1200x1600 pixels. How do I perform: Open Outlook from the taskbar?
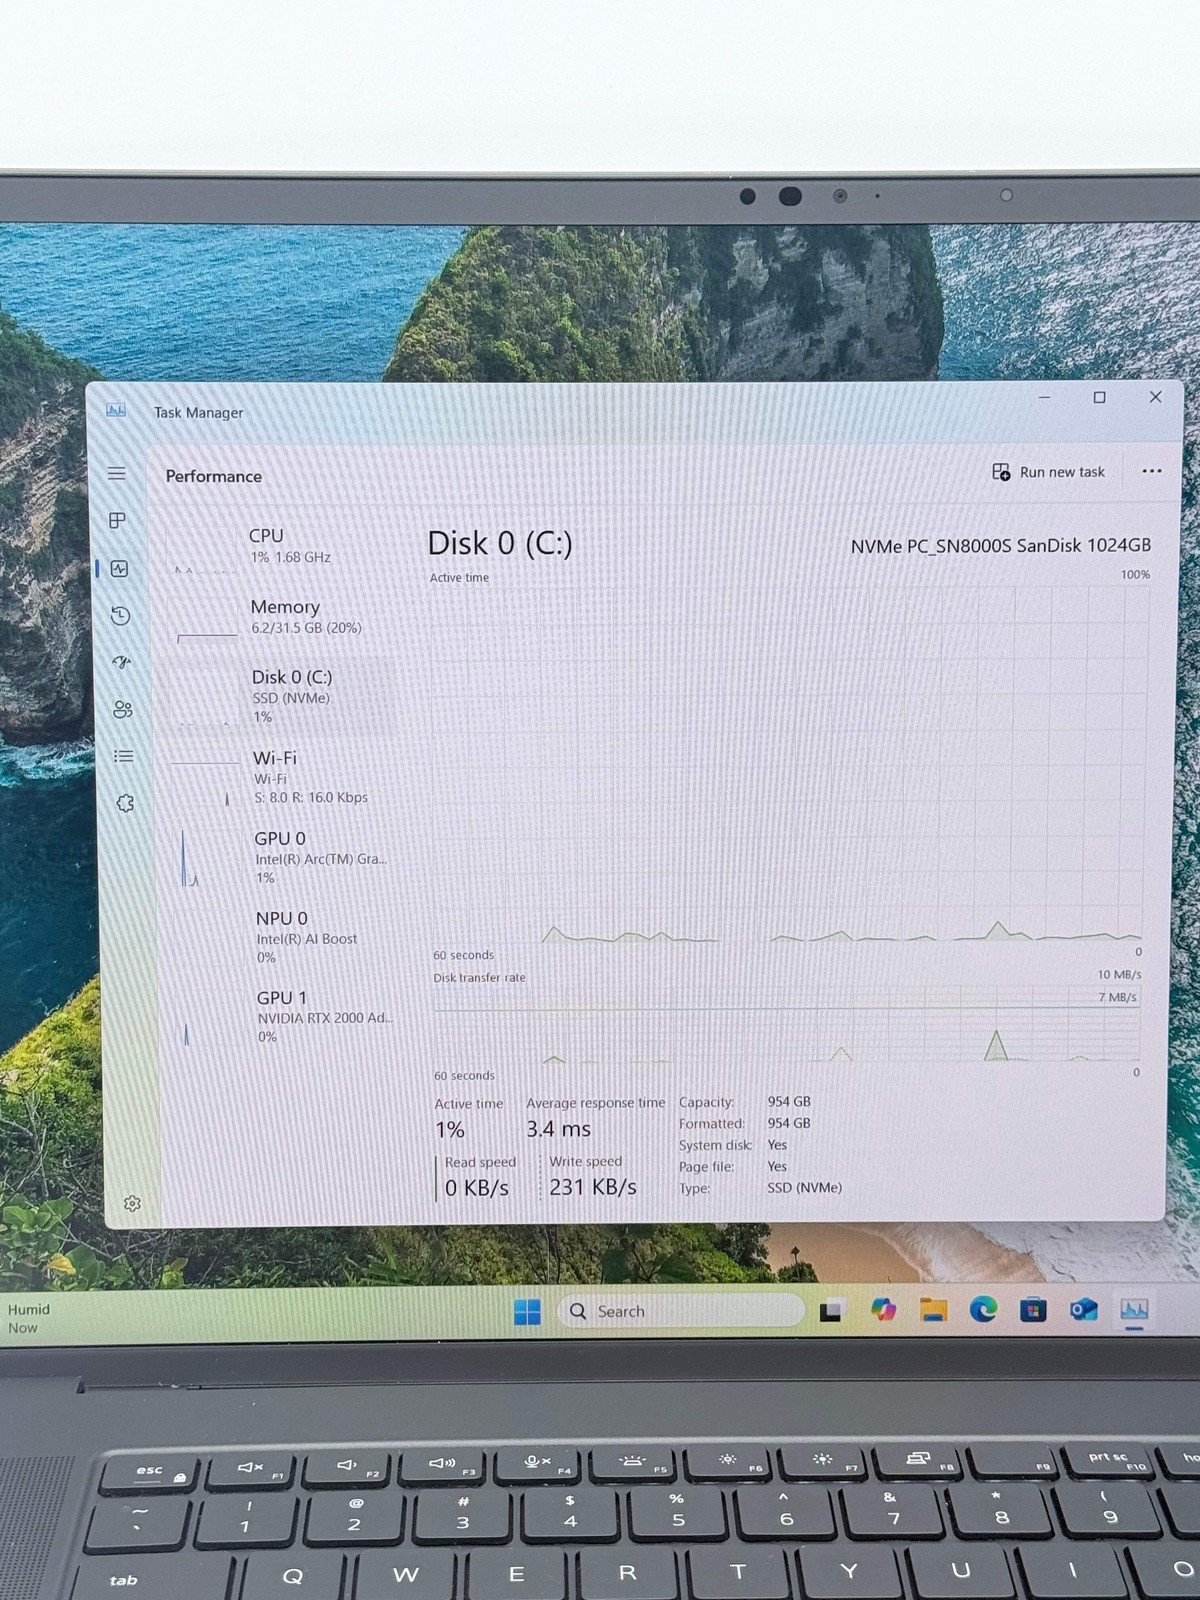tap(1084, 1309)
